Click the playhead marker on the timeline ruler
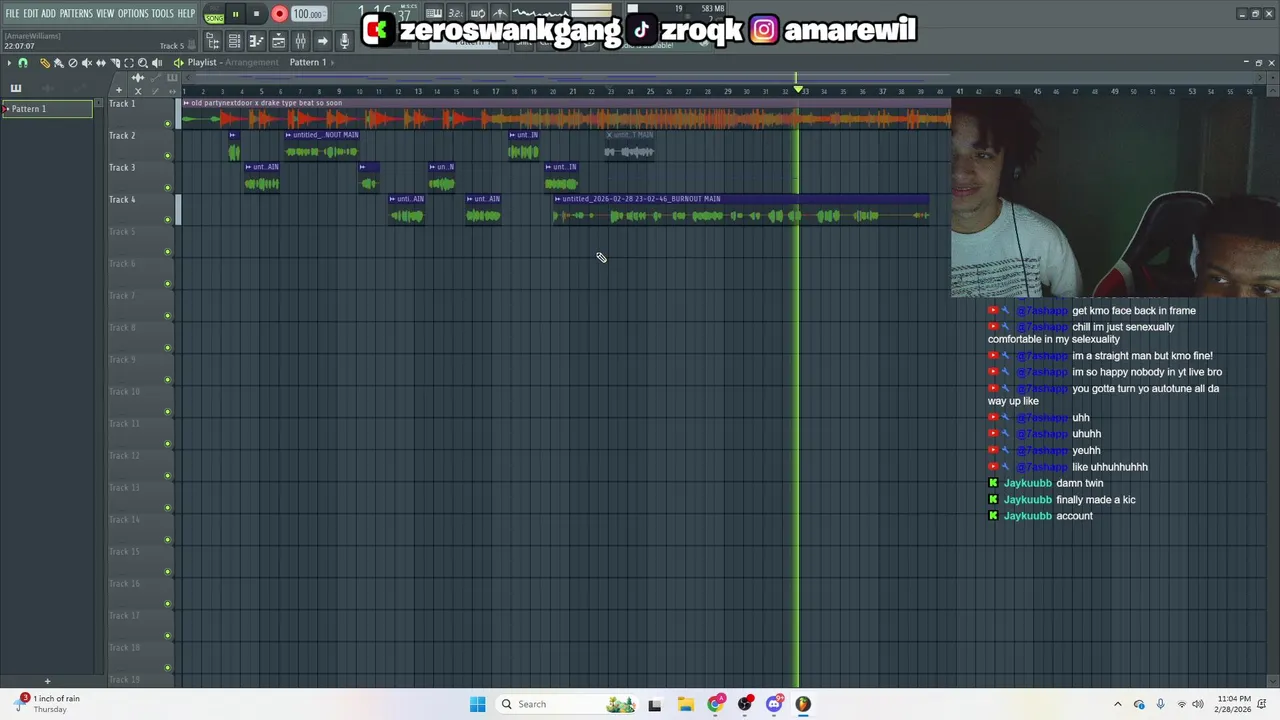 coord(798,90)
